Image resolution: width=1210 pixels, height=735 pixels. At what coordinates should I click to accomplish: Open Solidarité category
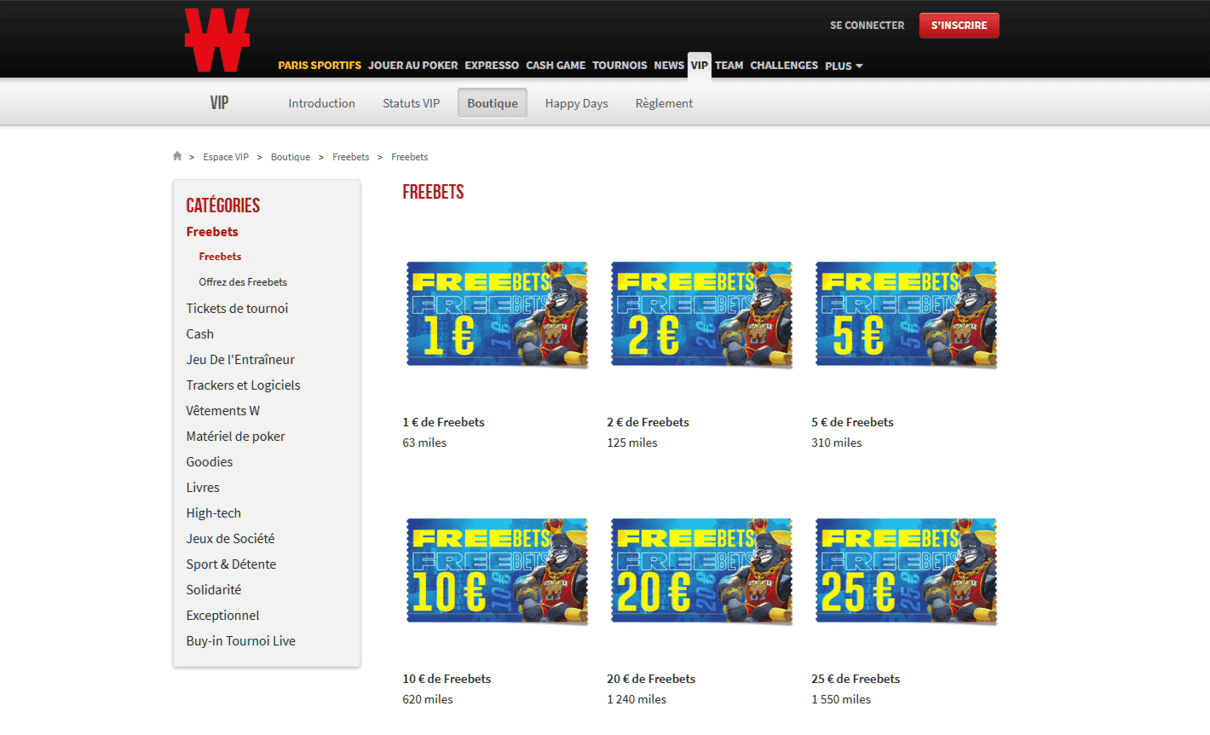point(213,590)
